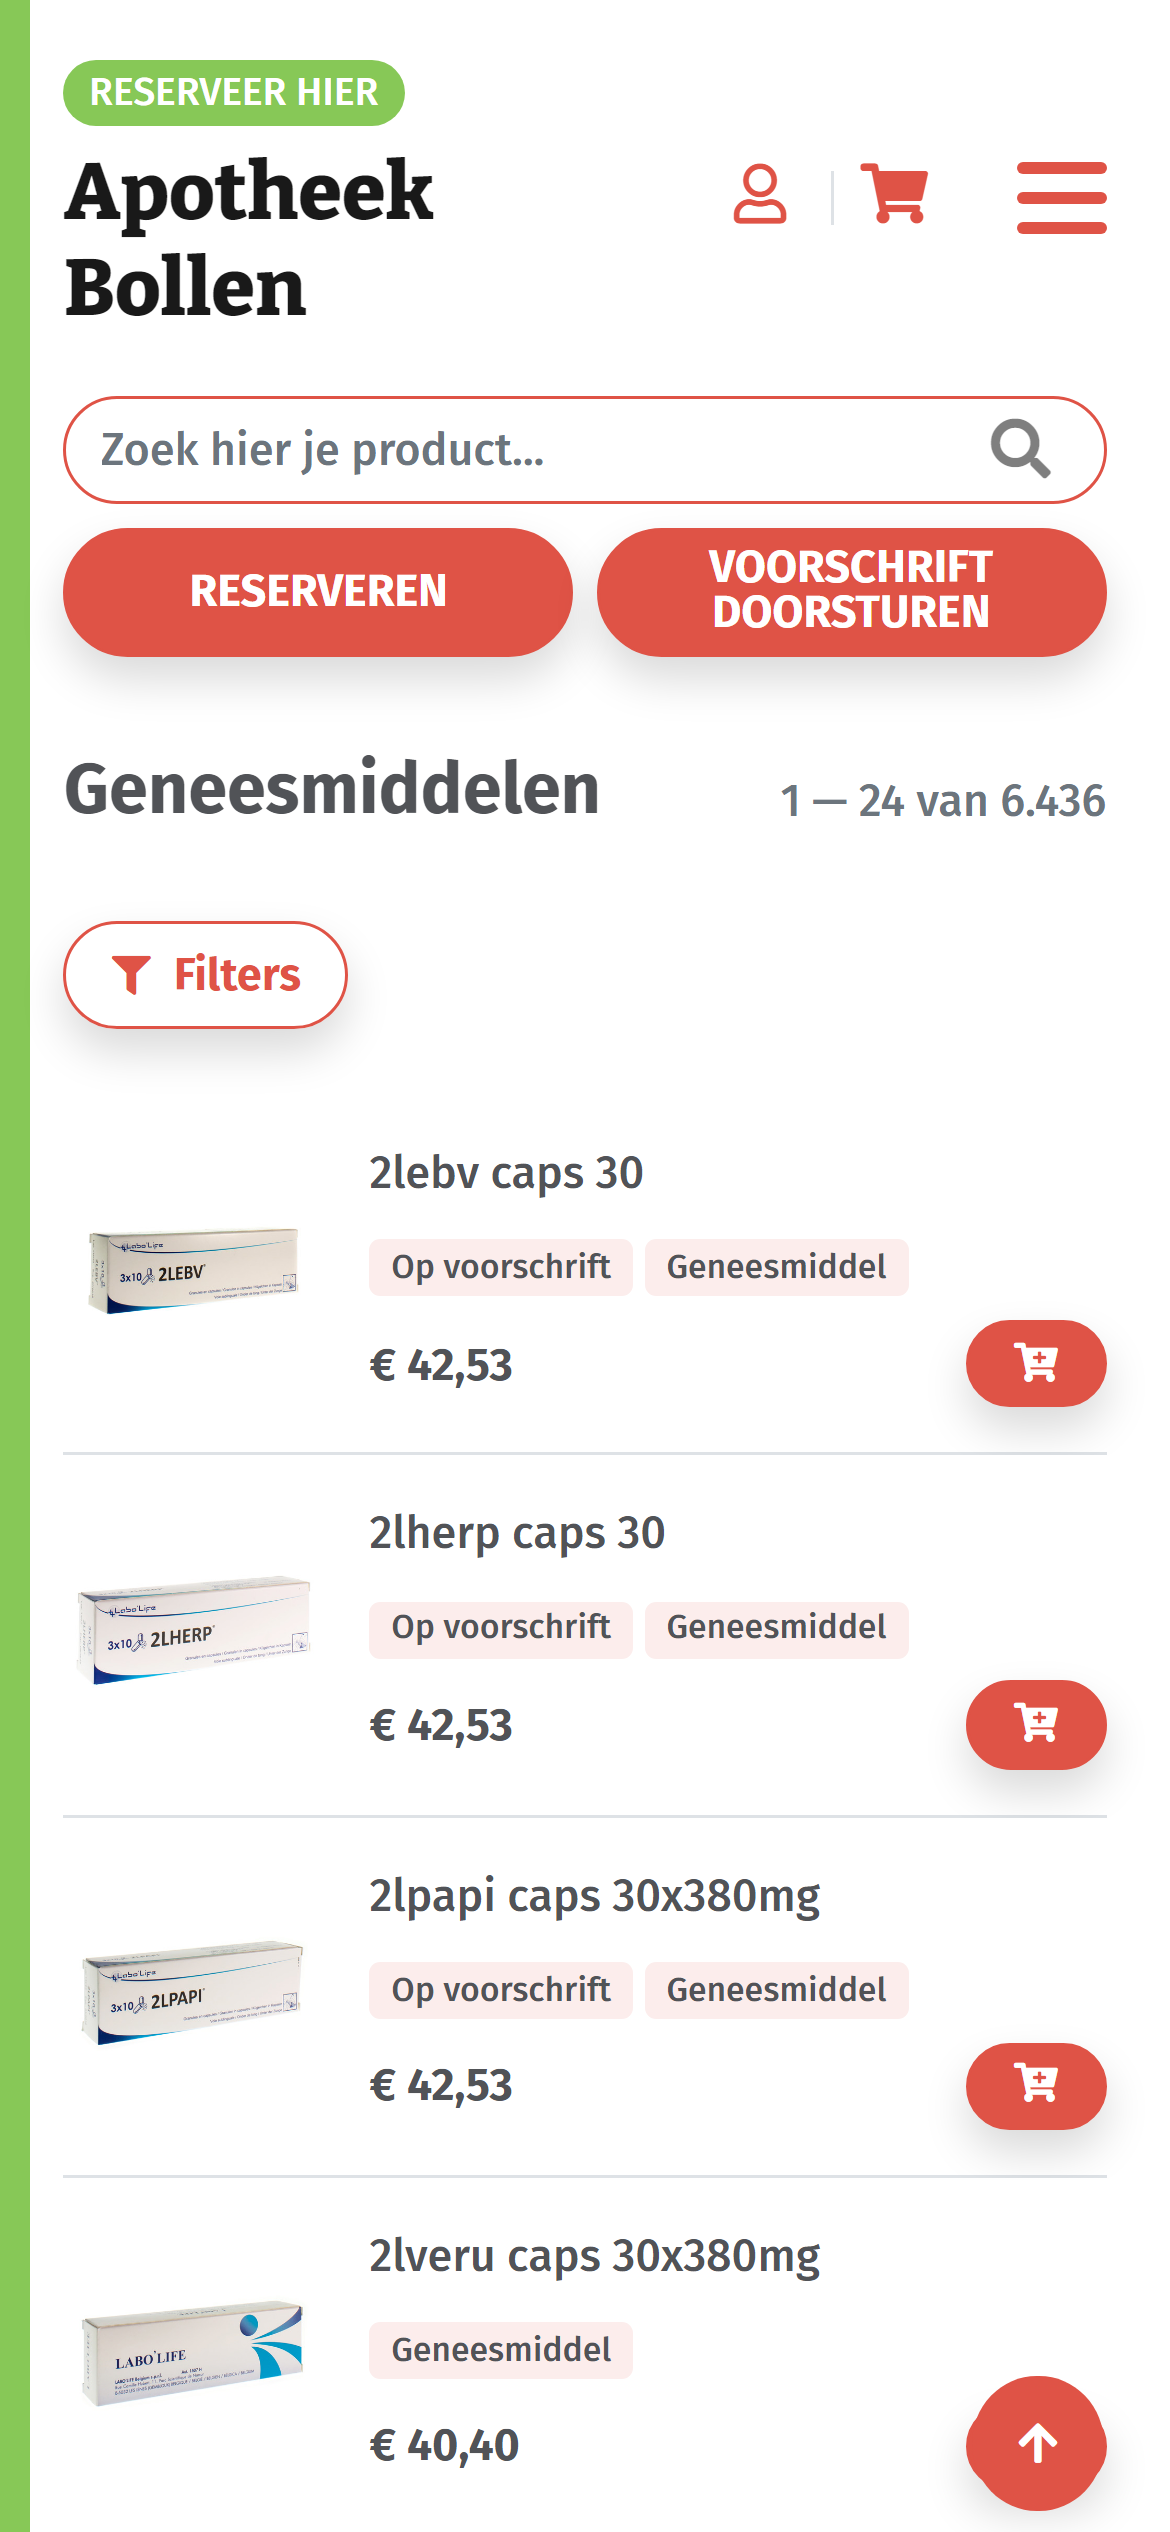Expand the Filters panel
Image resolution: width=1170 pixels, height=2532 pixels.
click(x=205, y=974)
